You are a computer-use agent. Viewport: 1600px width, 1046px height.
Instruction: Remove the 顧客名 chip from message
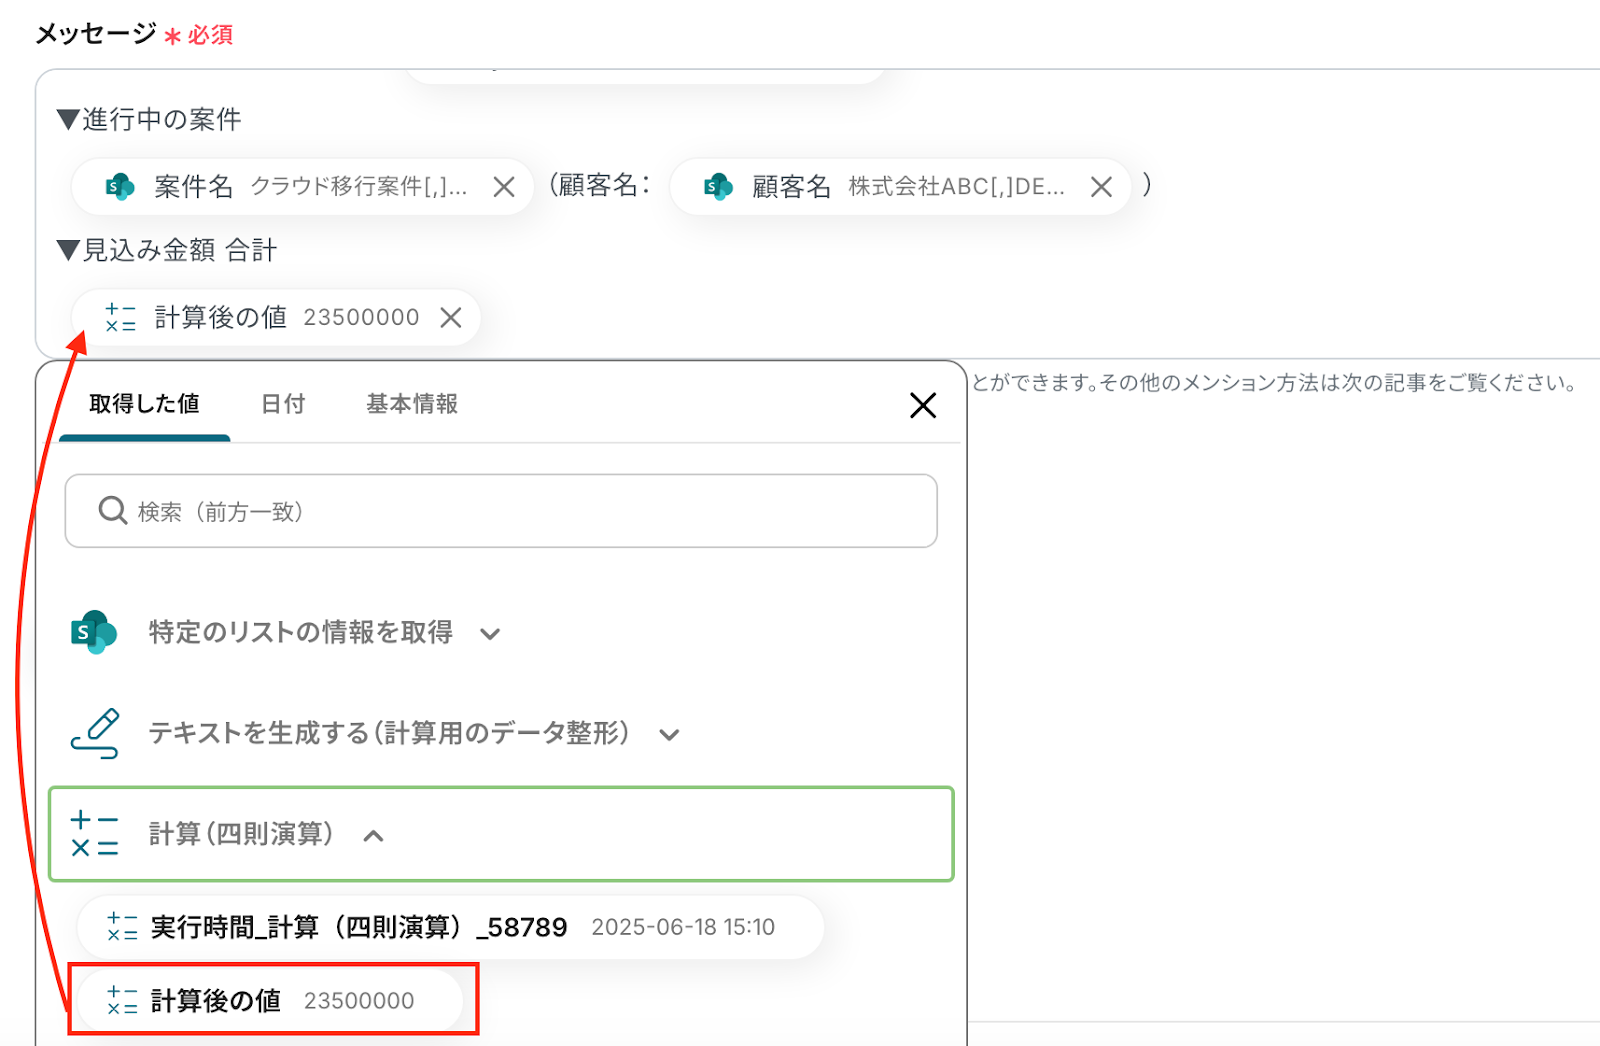click(1101, 187)
